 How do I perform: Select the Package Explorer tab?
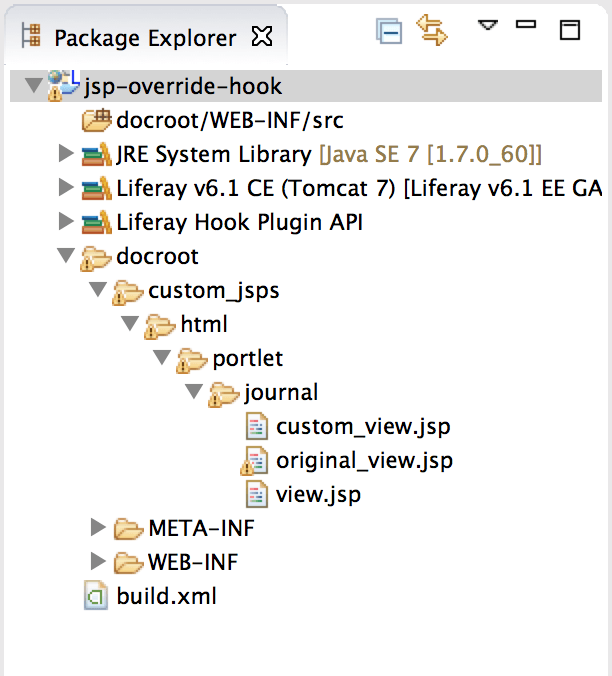tap(144, 38)
